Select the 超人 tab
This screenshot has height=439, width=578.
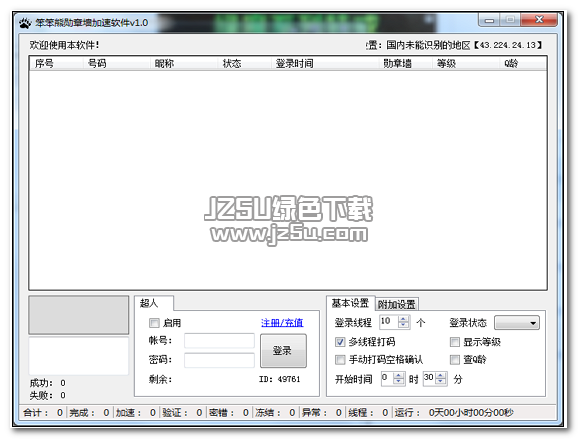pos(154,303)
